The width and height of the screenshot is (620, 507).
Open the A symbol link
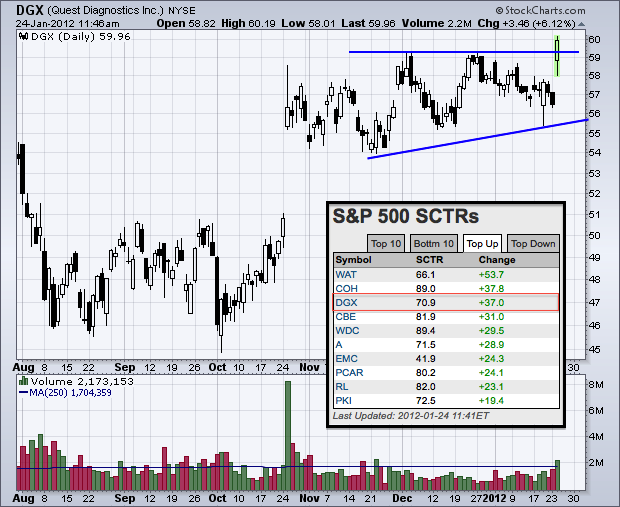(339, 345)
